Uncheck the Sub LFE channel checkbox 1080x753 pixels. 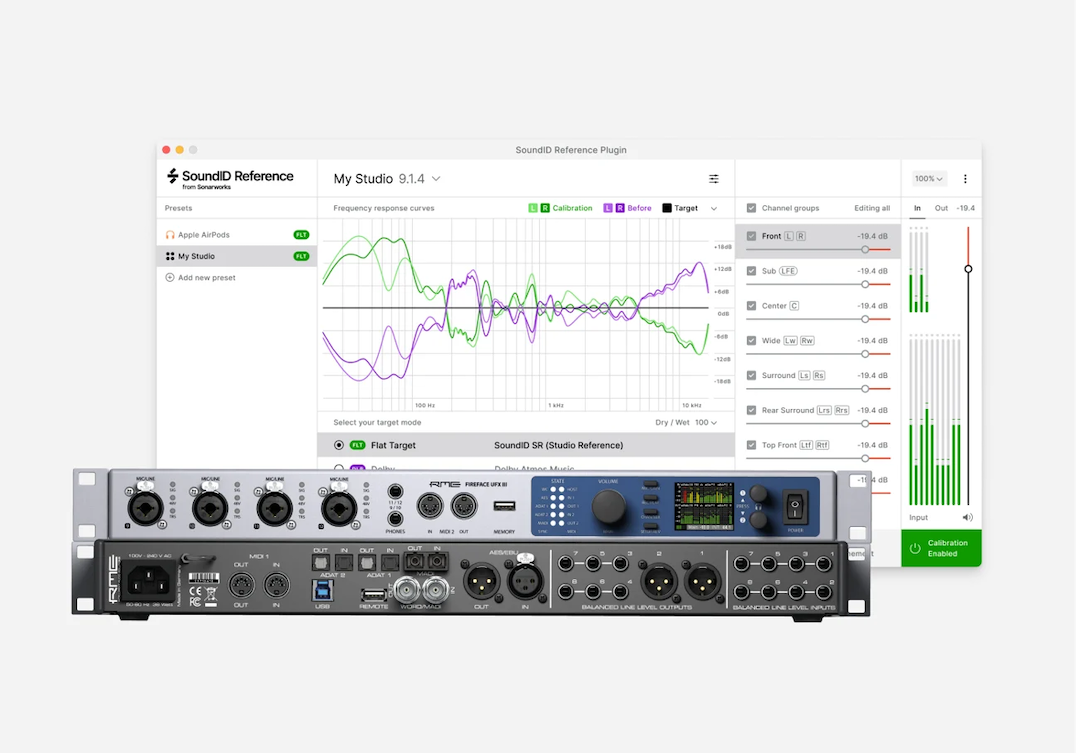(752, 271)
